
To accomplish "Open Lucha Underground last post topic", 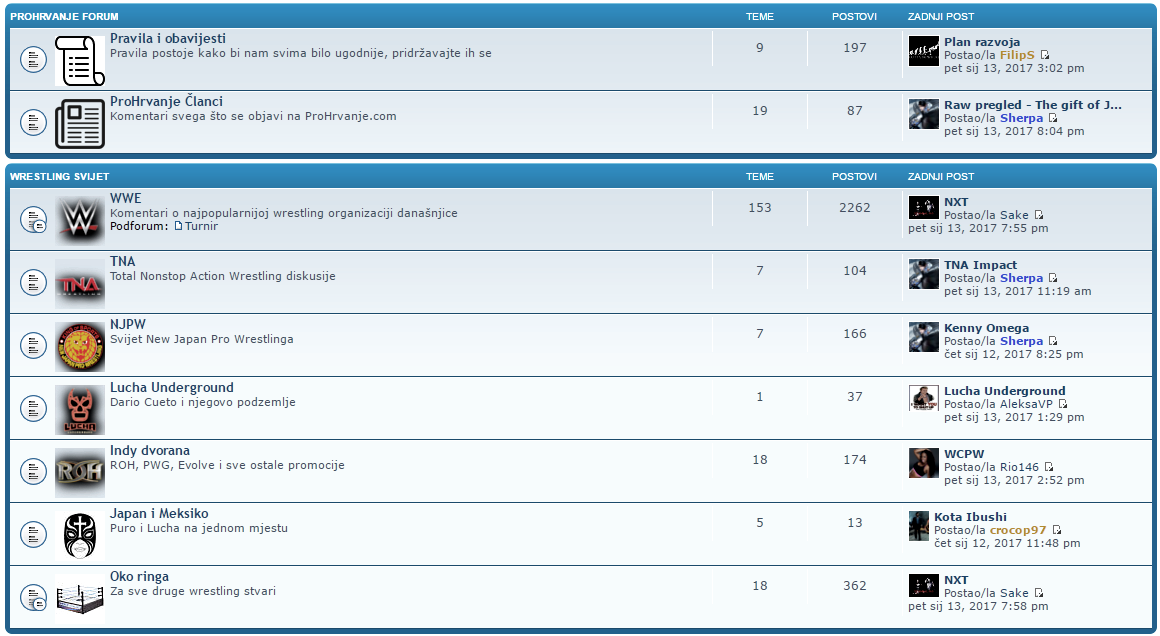I will coord(1005,391).
